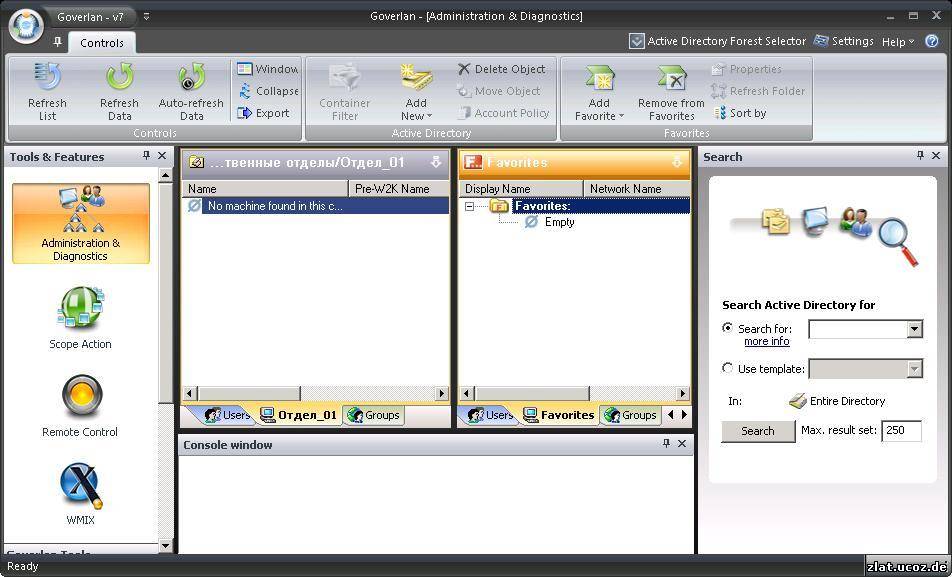Click the Refresh Data icon
Viewport: 952px width, 577px height.
119,78
